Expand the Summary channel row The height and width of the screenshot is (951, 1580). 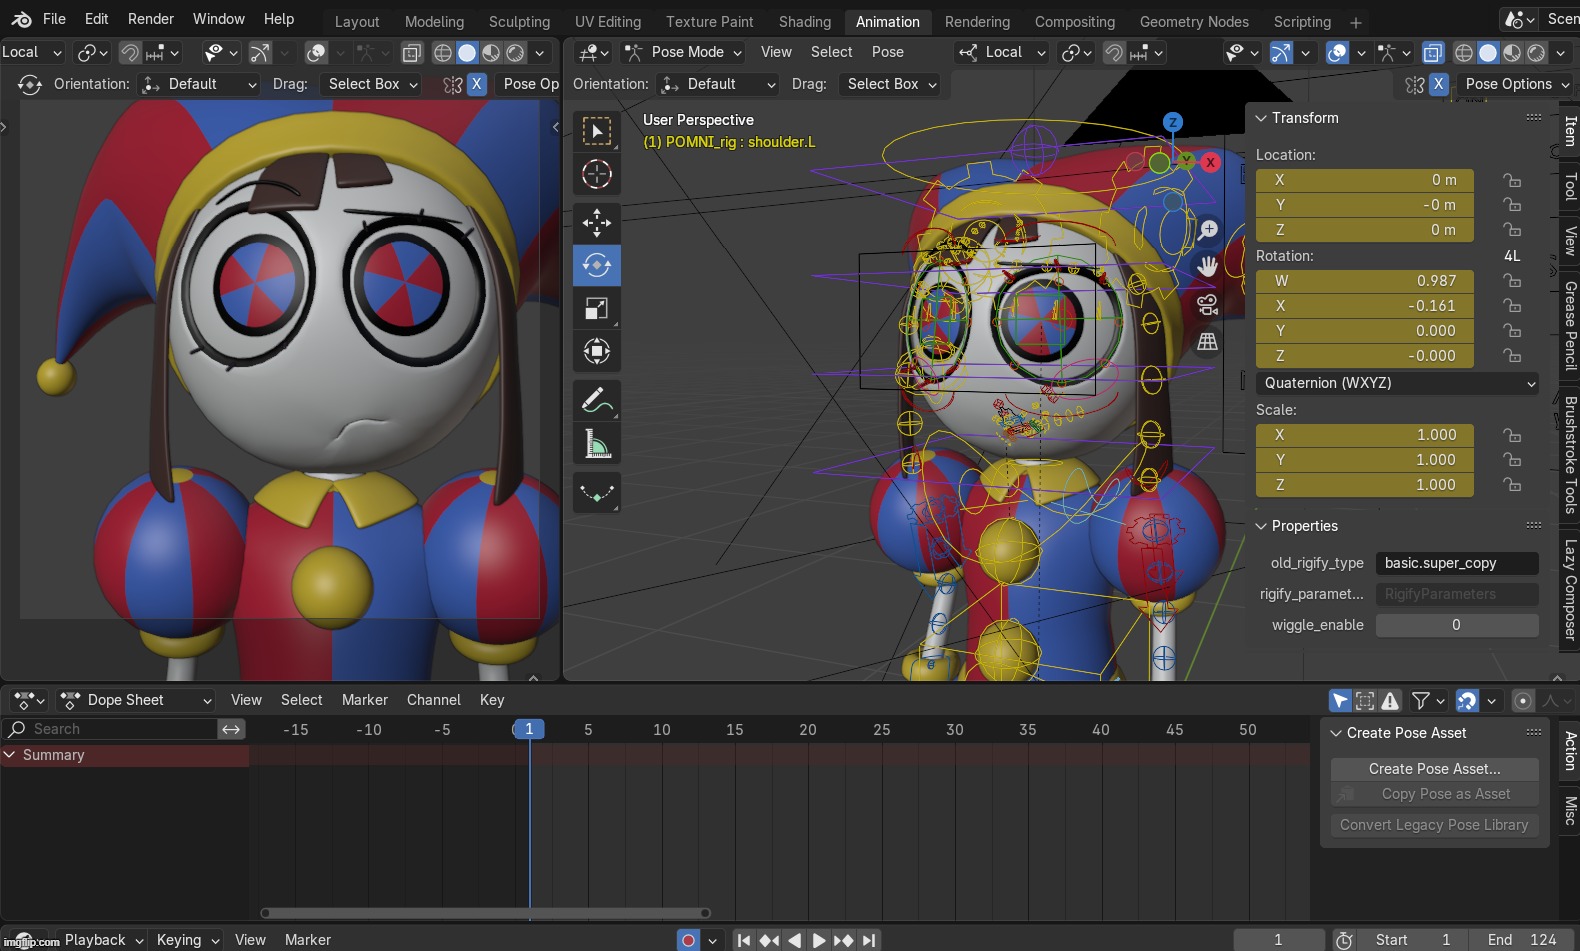10,755
